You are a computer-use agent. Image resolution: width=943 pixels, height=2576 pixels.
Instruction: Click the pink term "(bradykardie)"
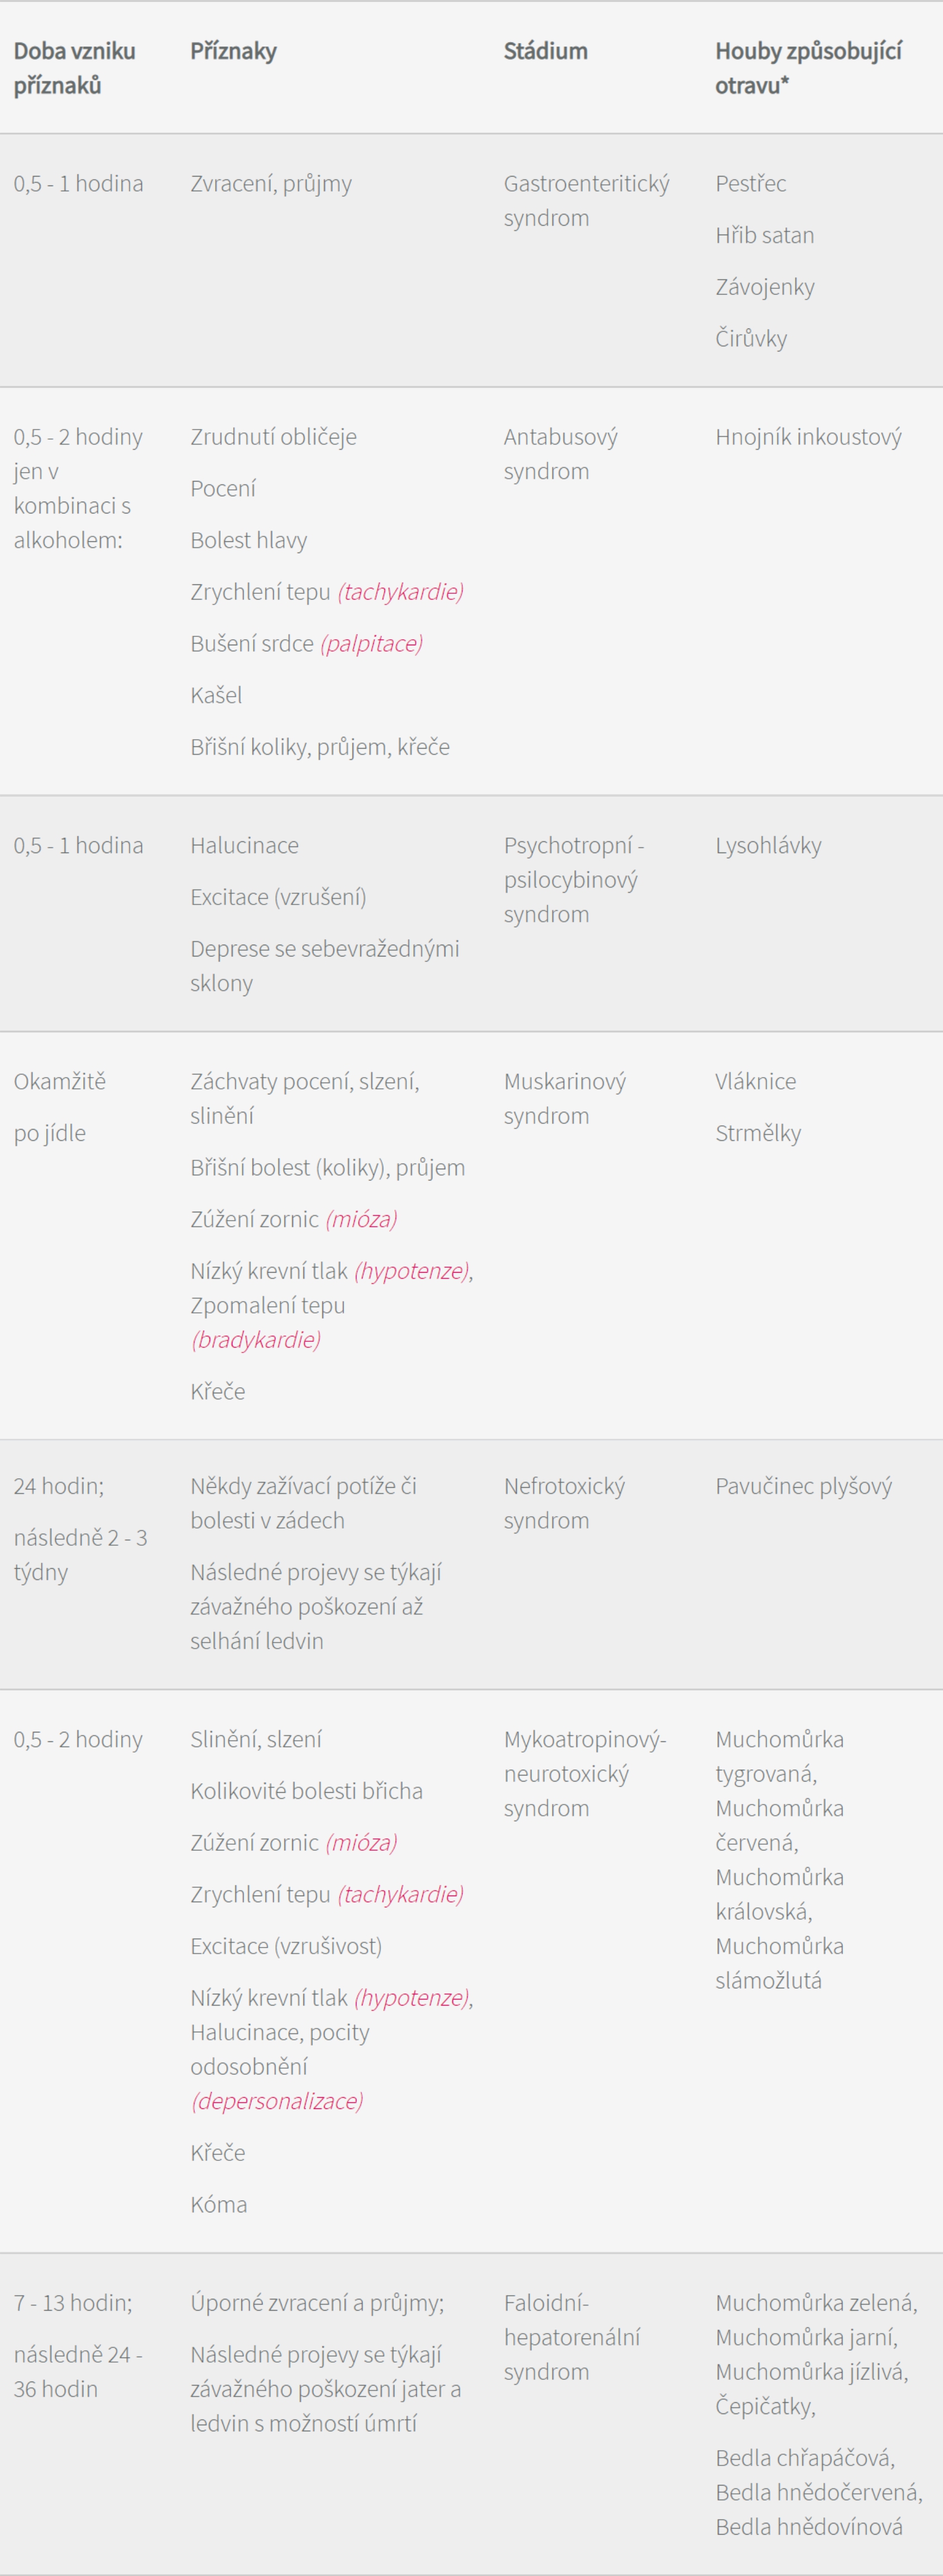point(256,1339)
